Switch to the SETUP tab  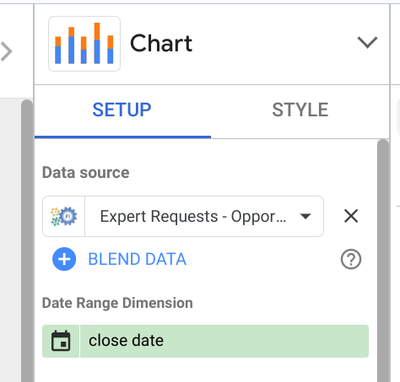pyautogui.click(x=122, y=110)
